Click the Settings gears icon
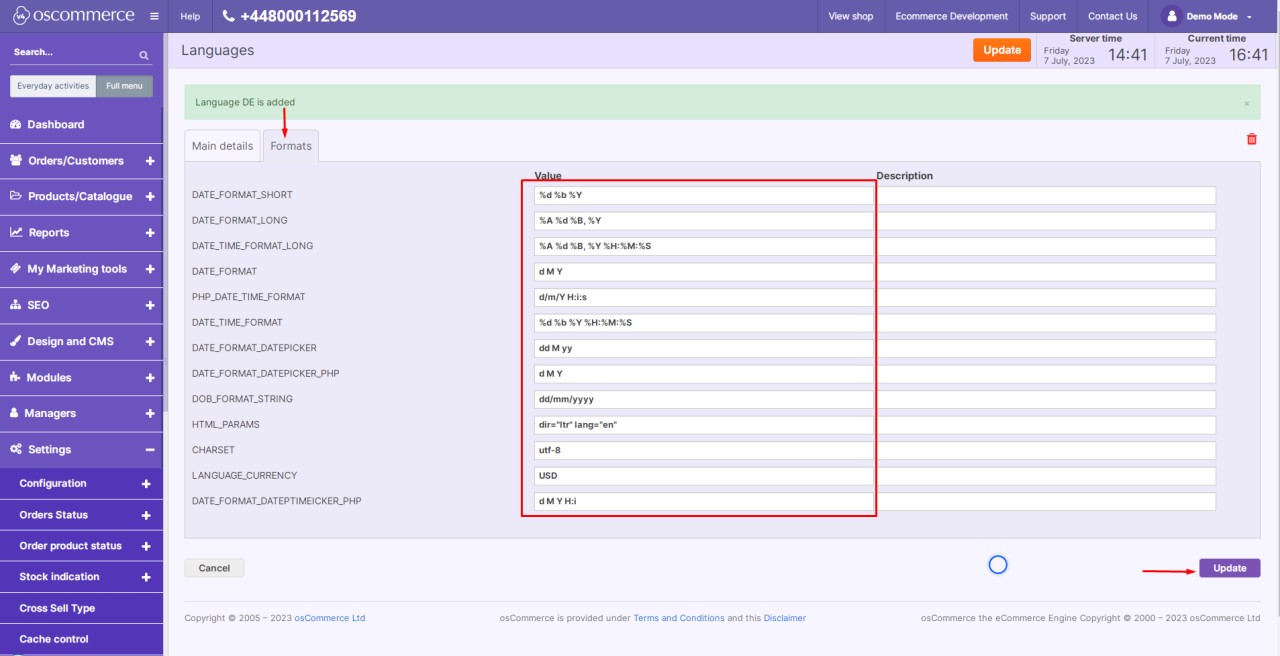This screenshot has height=656, width=1280. [16, 449]
